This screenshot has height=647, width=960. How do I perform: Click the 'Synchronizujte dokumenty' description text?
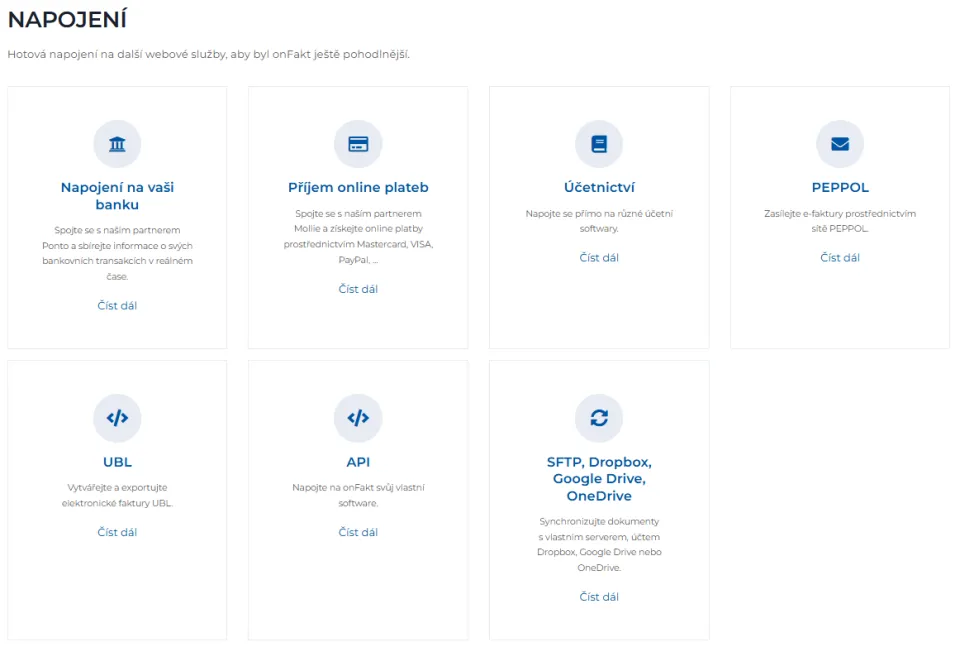coord(599,544)
